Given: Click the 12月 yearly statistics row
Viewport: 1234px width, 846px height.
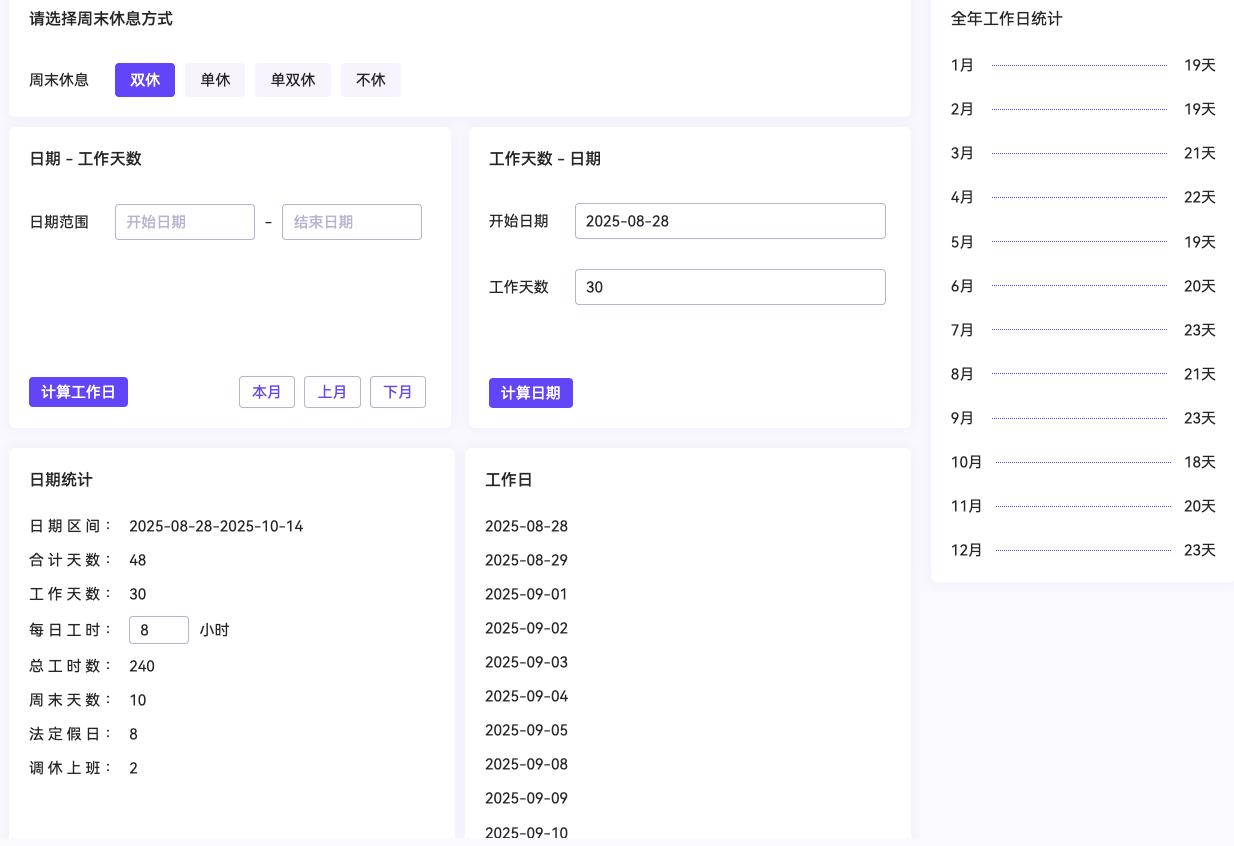Looking at the screenshot, I should coord(1082,550).
